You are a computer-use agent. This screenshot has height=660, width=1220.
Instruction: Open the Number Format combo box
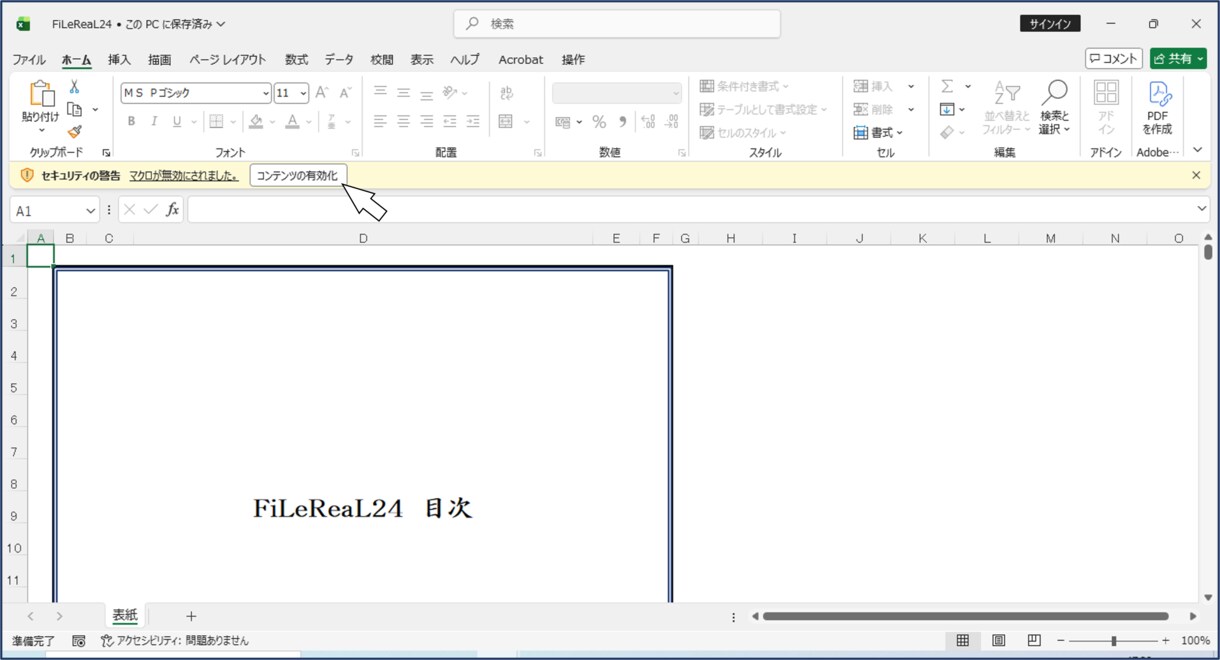pyautogui.click(x=617, y=93)
